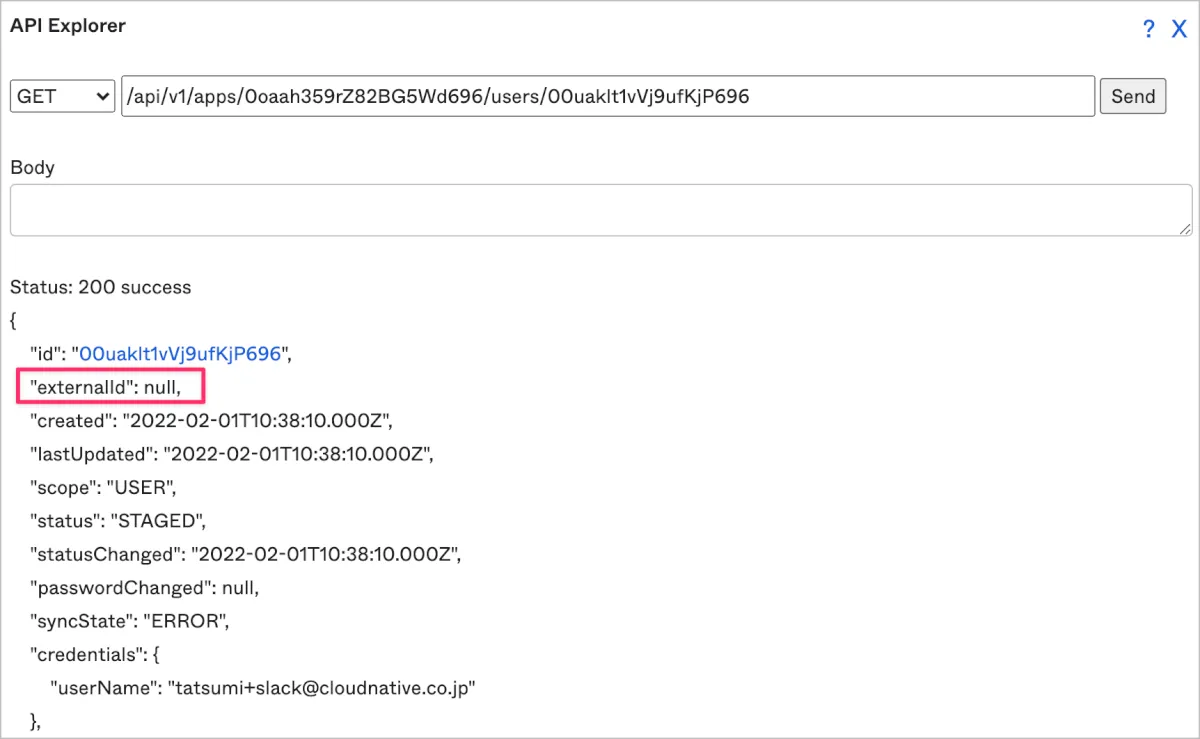The width and height of the screenshot is (1200, 739).
Task: Click the created timestamp value
Action: (x=257, y=420)
